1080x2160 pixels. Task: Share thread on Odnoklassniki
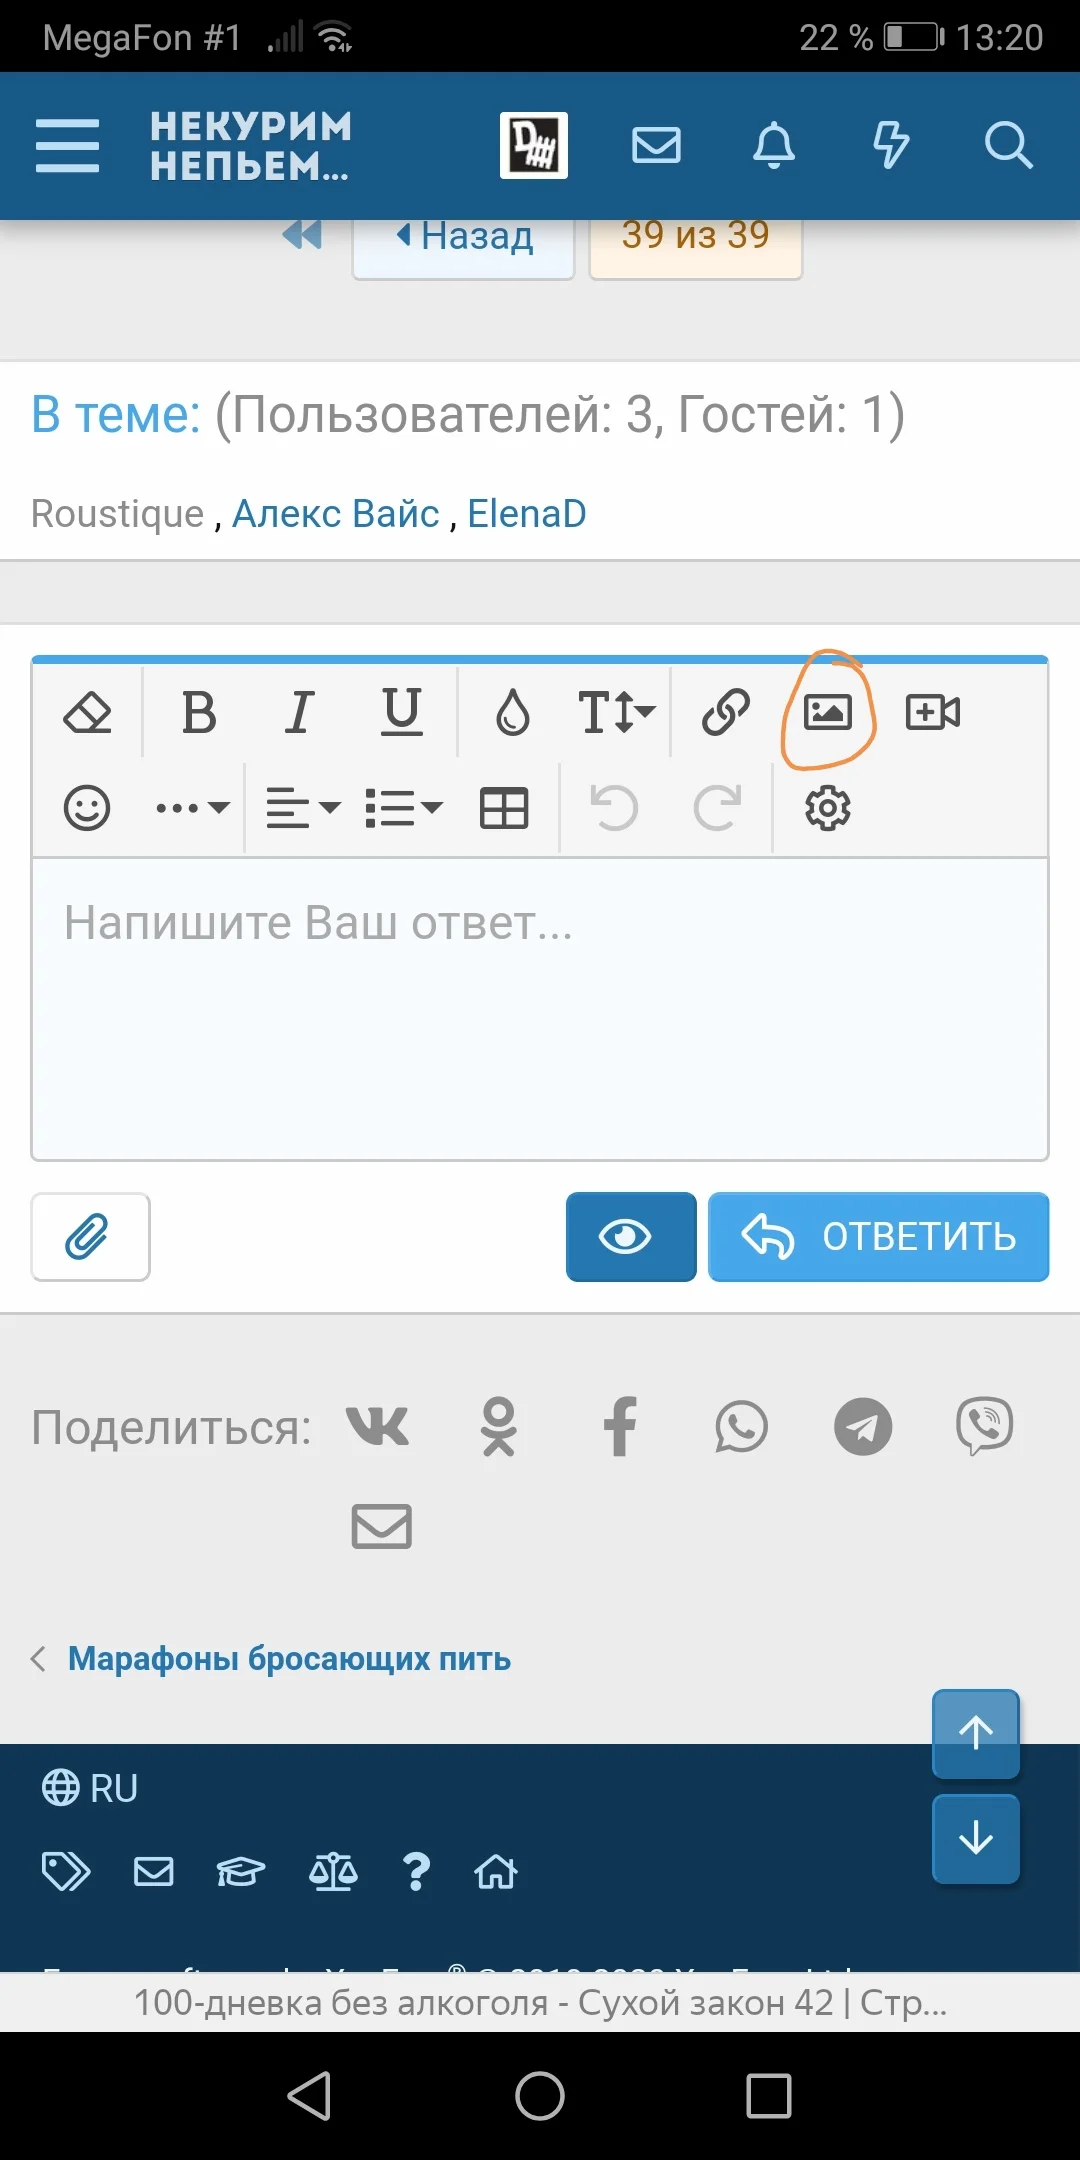[x=498, y=1427]
